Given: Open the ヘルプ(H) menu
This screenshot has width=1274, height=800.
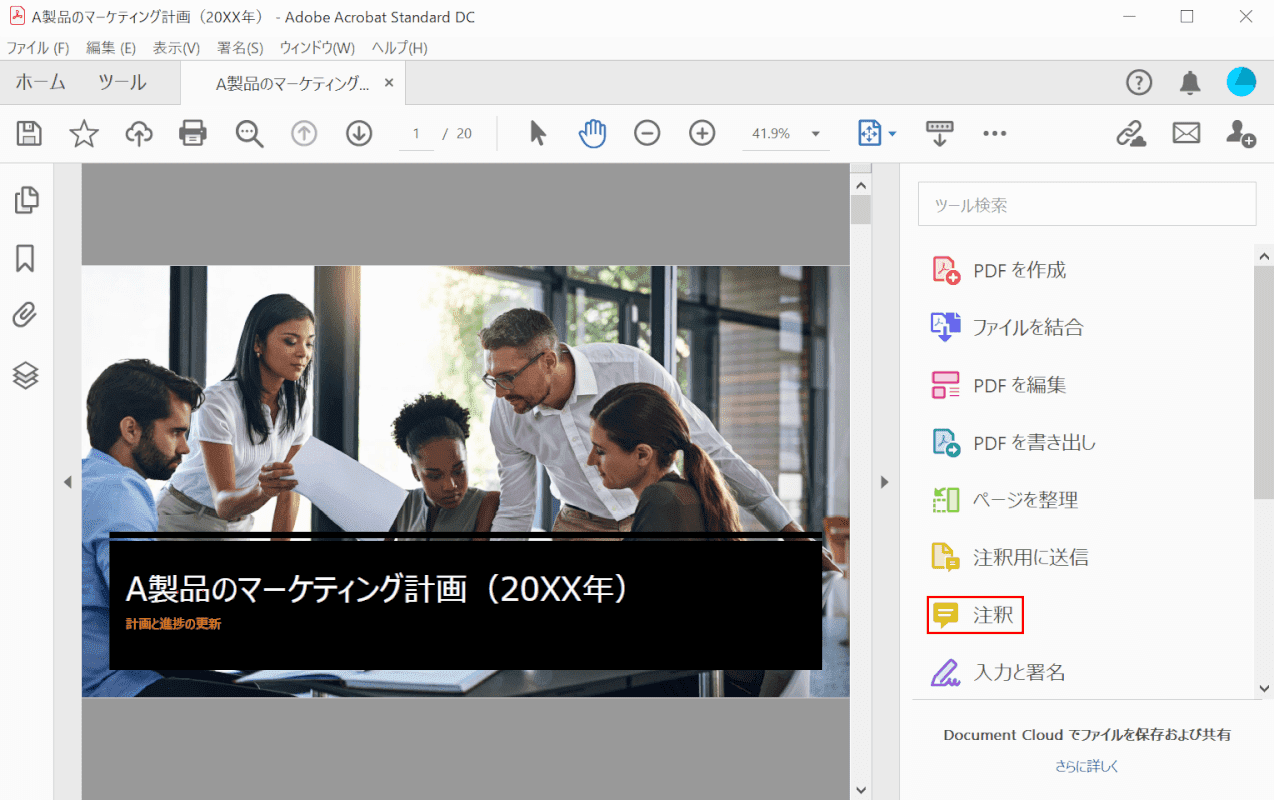Looking at the screenshot, I should tap(400, 47).
